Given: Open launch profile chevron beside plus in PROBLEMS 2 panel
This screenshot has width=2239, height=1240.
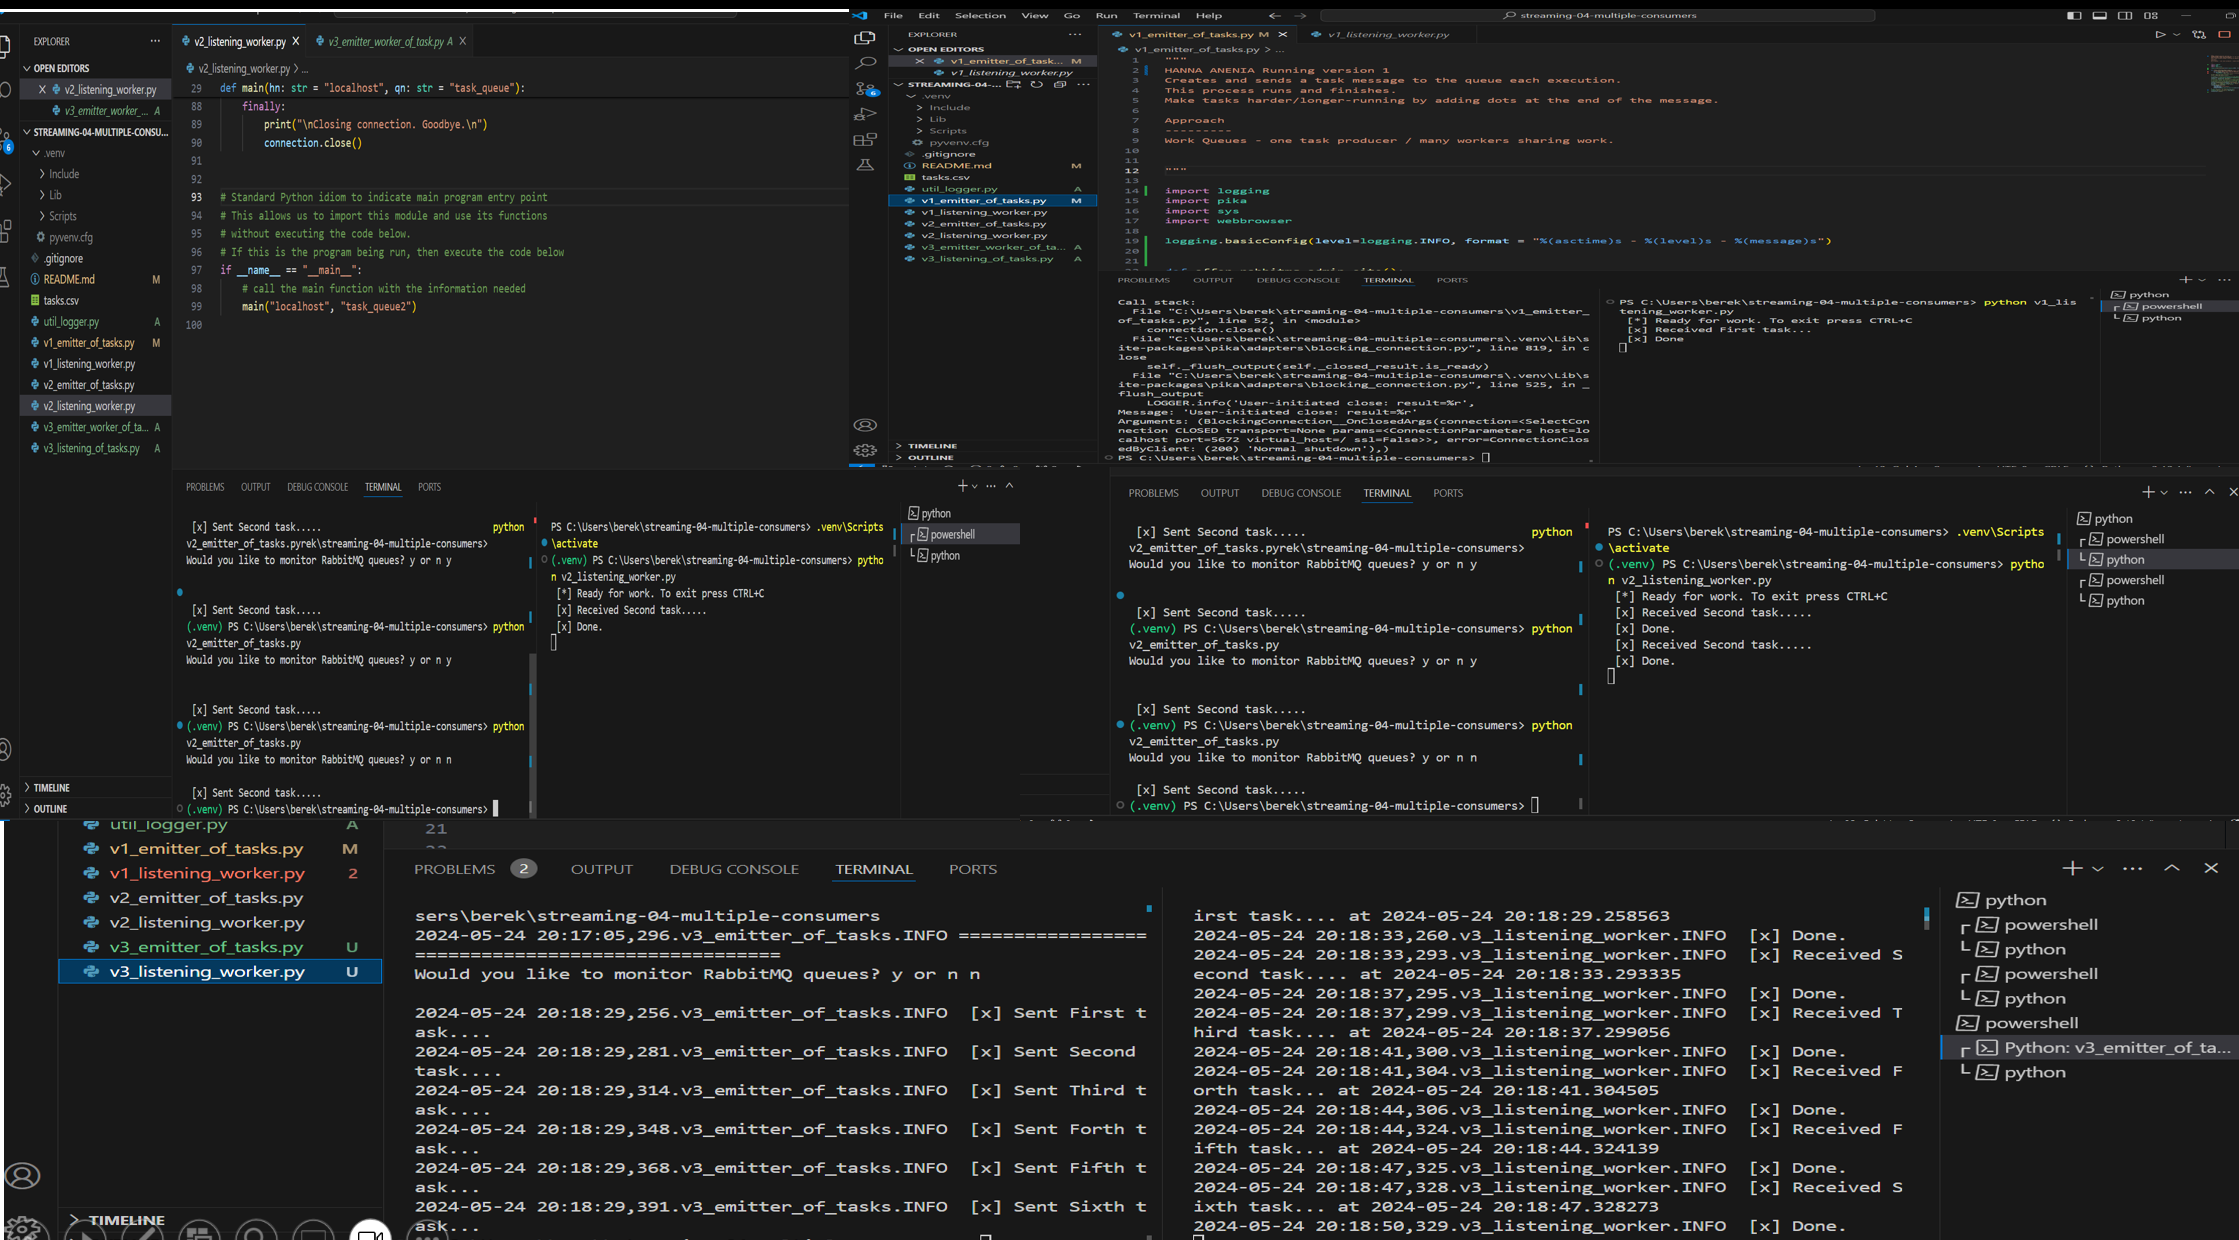Looking at the screenshot, I should pyautogui.click(x=2098, y=869).
